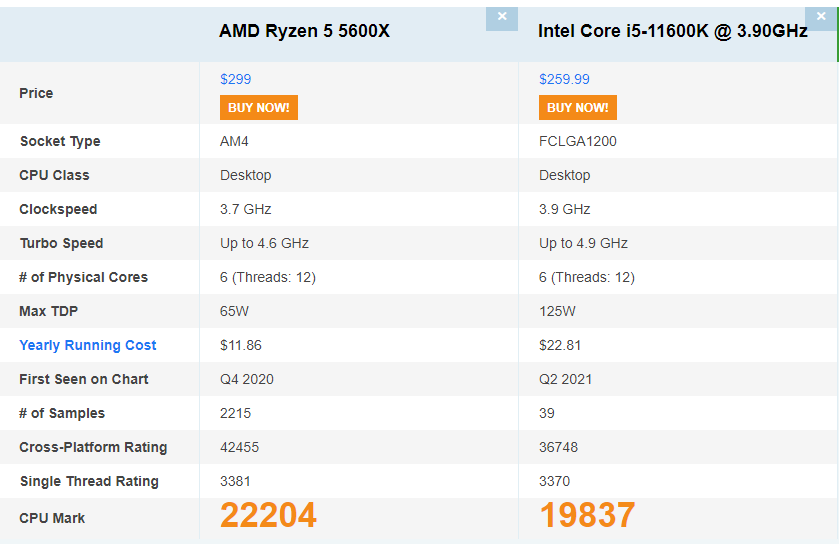This screenshot has width=839, height=544.
Task: Remove AMD Ryzen 5 5600X column with X icon
Action: pyautogui.click(x=502, y=19)
